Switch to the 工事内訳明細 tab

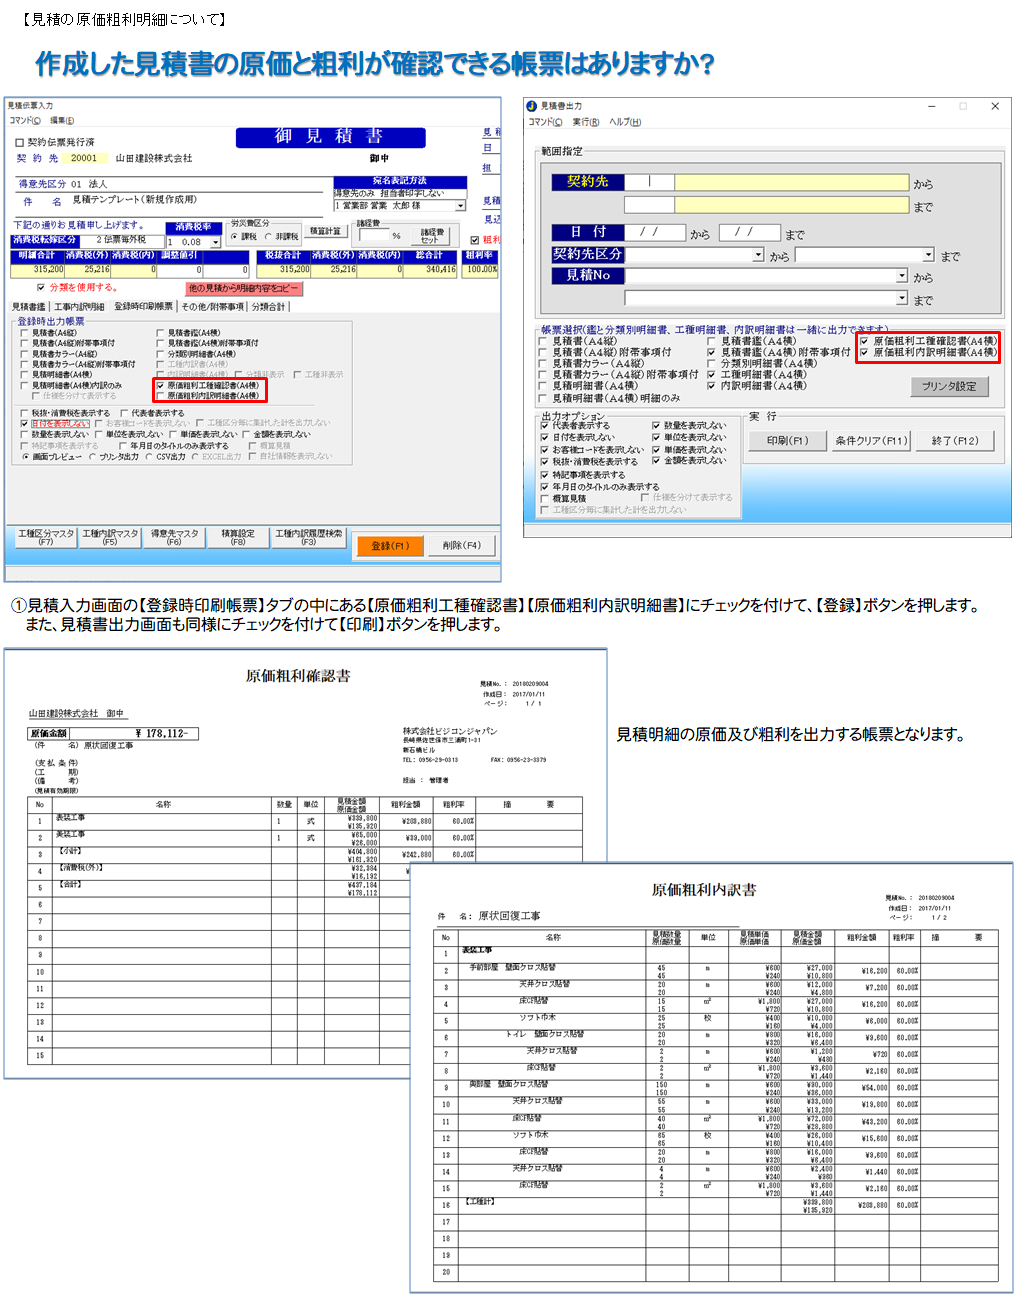(x=80, y=307)
